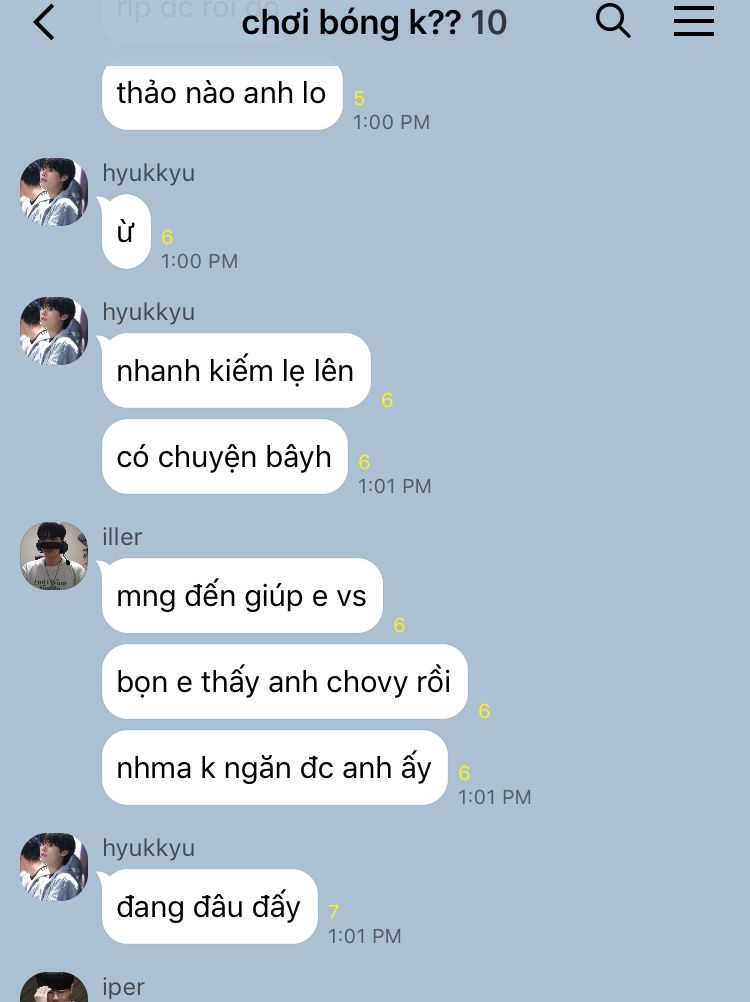Tap hyukkyu's avatar beside "nhanh kiếm lẹ lên"

point(54,331)
